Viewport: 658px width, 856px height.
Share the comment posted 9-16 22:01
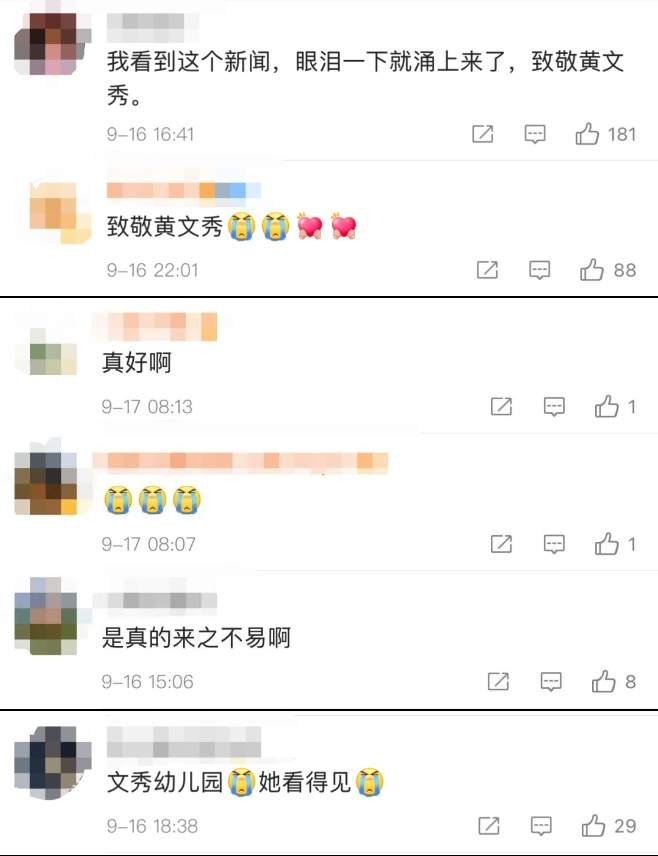pos(487,270)
